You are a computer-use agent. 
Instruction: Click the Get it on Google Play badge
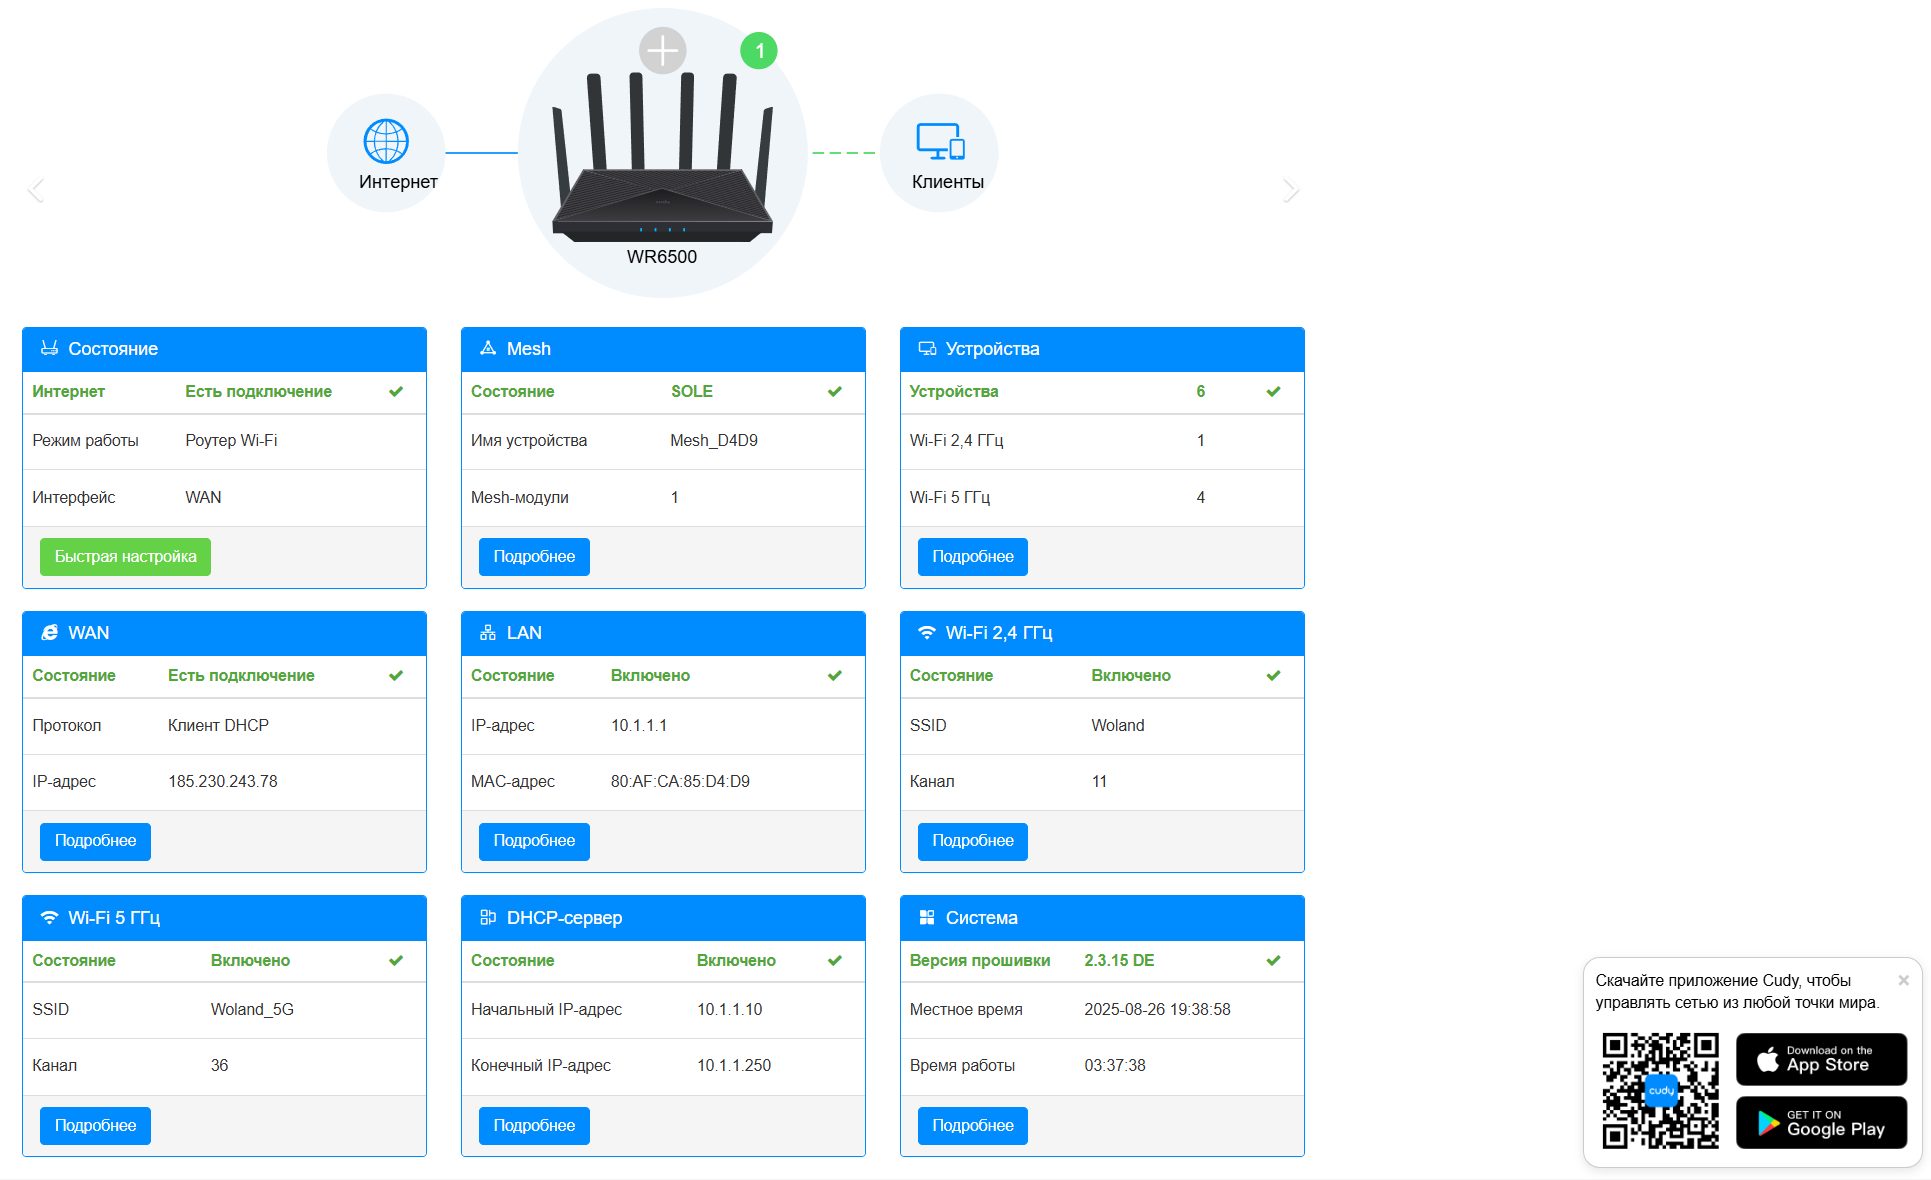click(1821, 1123)
